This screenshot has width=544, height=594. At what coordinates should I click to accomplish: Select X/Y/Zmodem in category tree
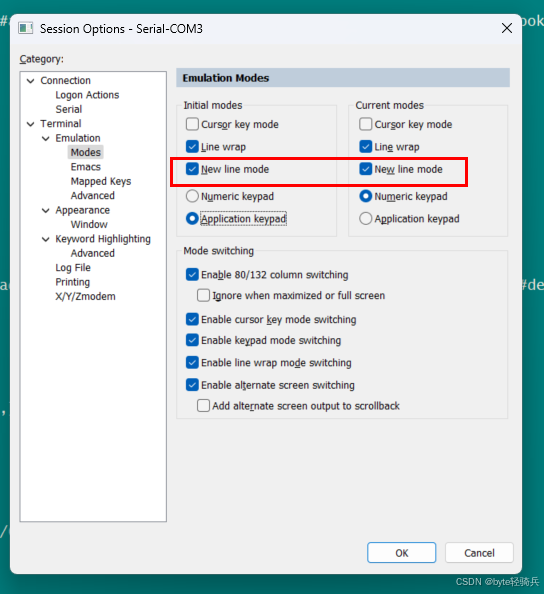pyautogui.click(x=85, y=296)
